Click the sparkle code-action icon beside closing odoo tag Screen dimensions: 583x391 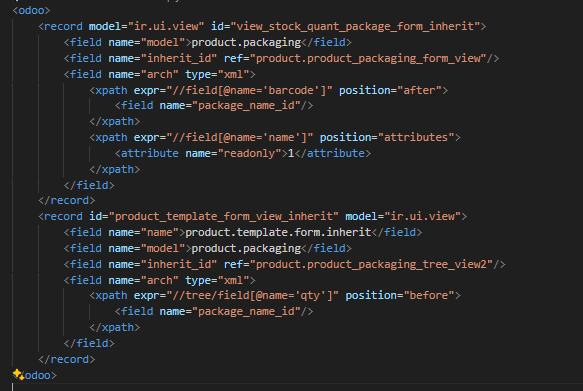click(18, 374)
